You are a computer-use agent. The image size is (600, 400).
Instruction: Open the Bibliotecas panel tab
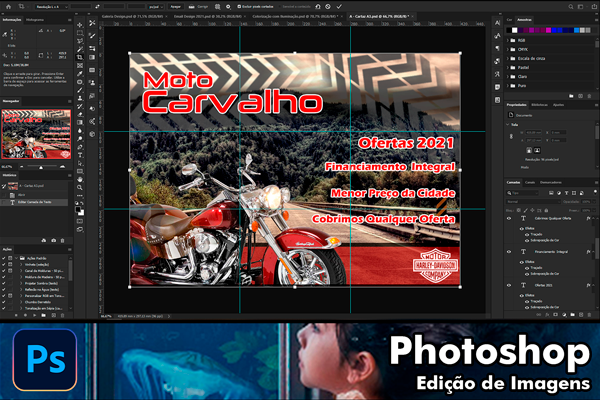pyautogui.click(x=539, y=104)
